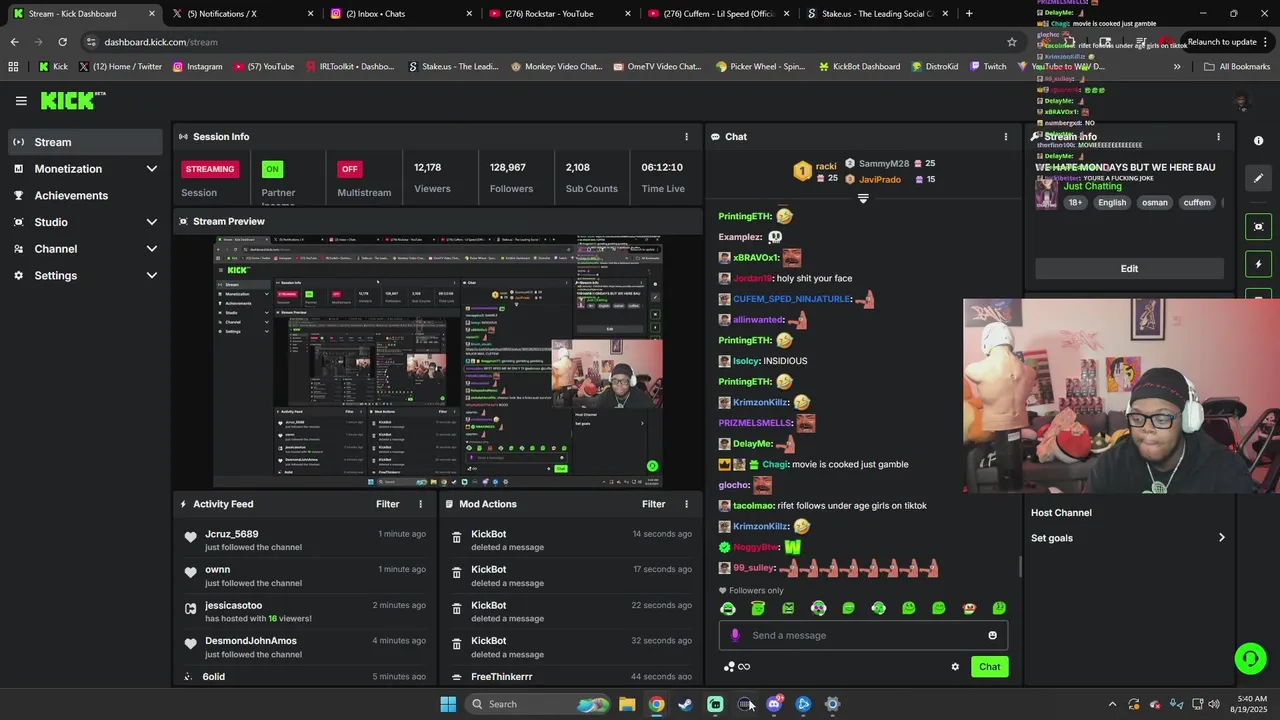Click the 18+ tag in Stream Info
This screenshot has width=1280, height=720.
click(x=1075, y=203)
